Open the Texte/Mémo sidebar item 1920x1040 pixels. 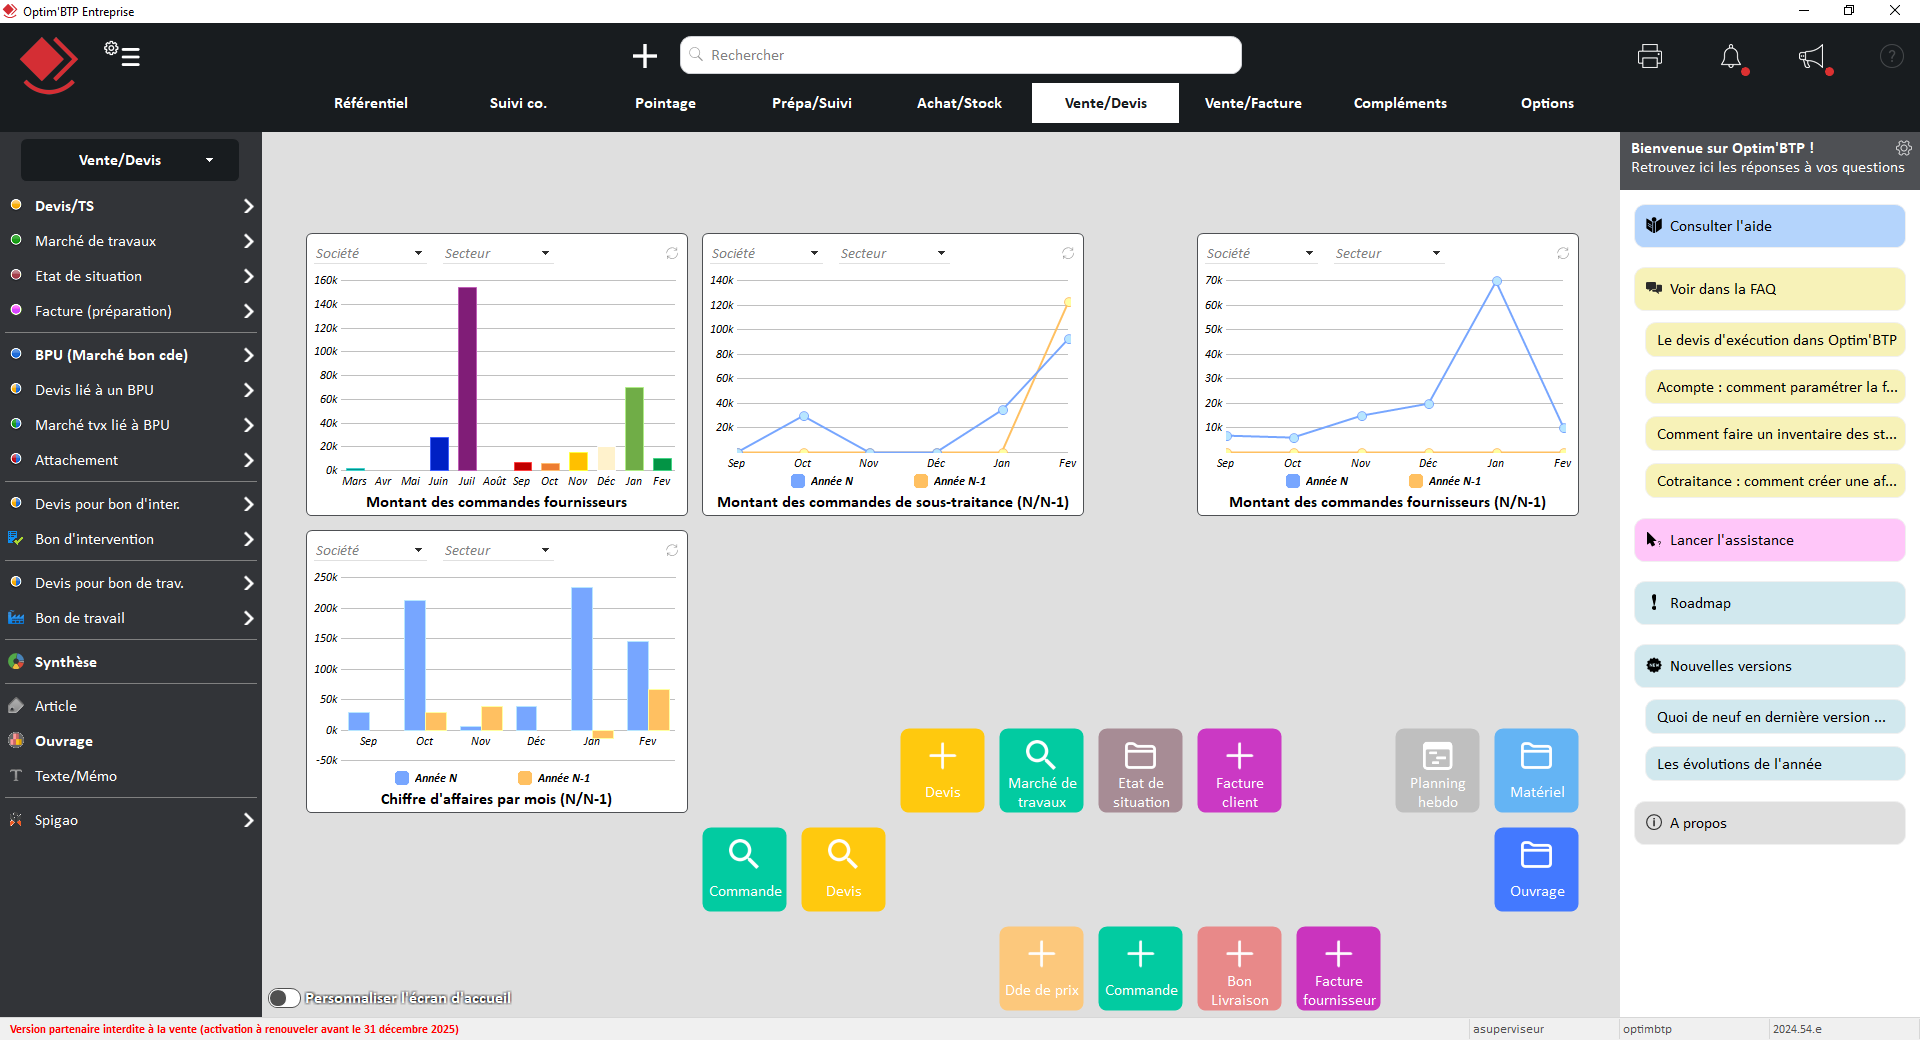tap(130, 776)
